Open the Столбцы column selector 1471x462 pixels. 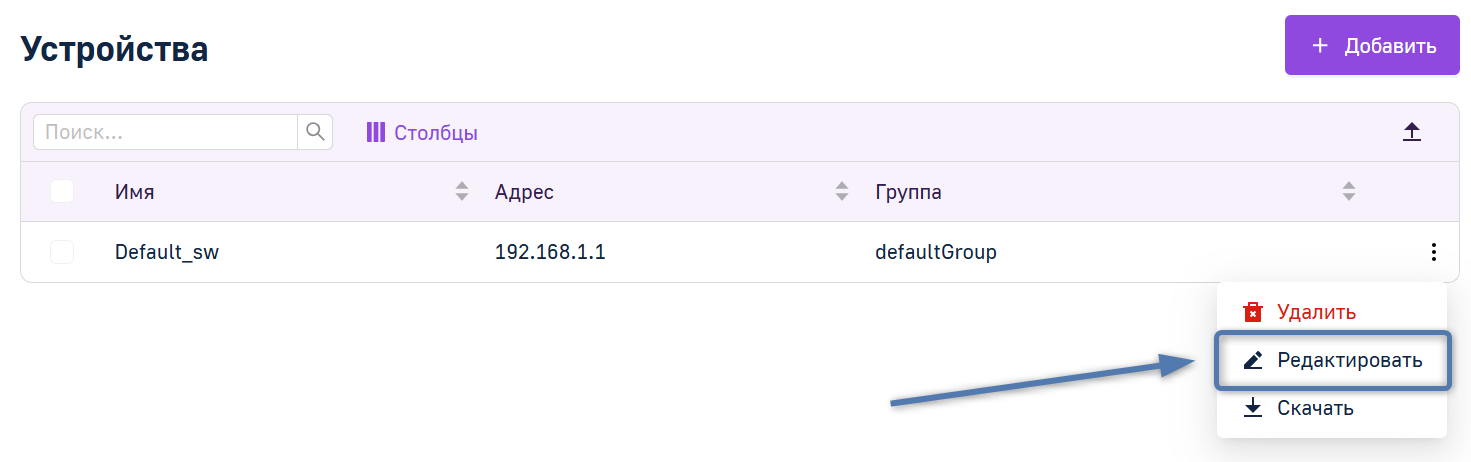(422, 132)
